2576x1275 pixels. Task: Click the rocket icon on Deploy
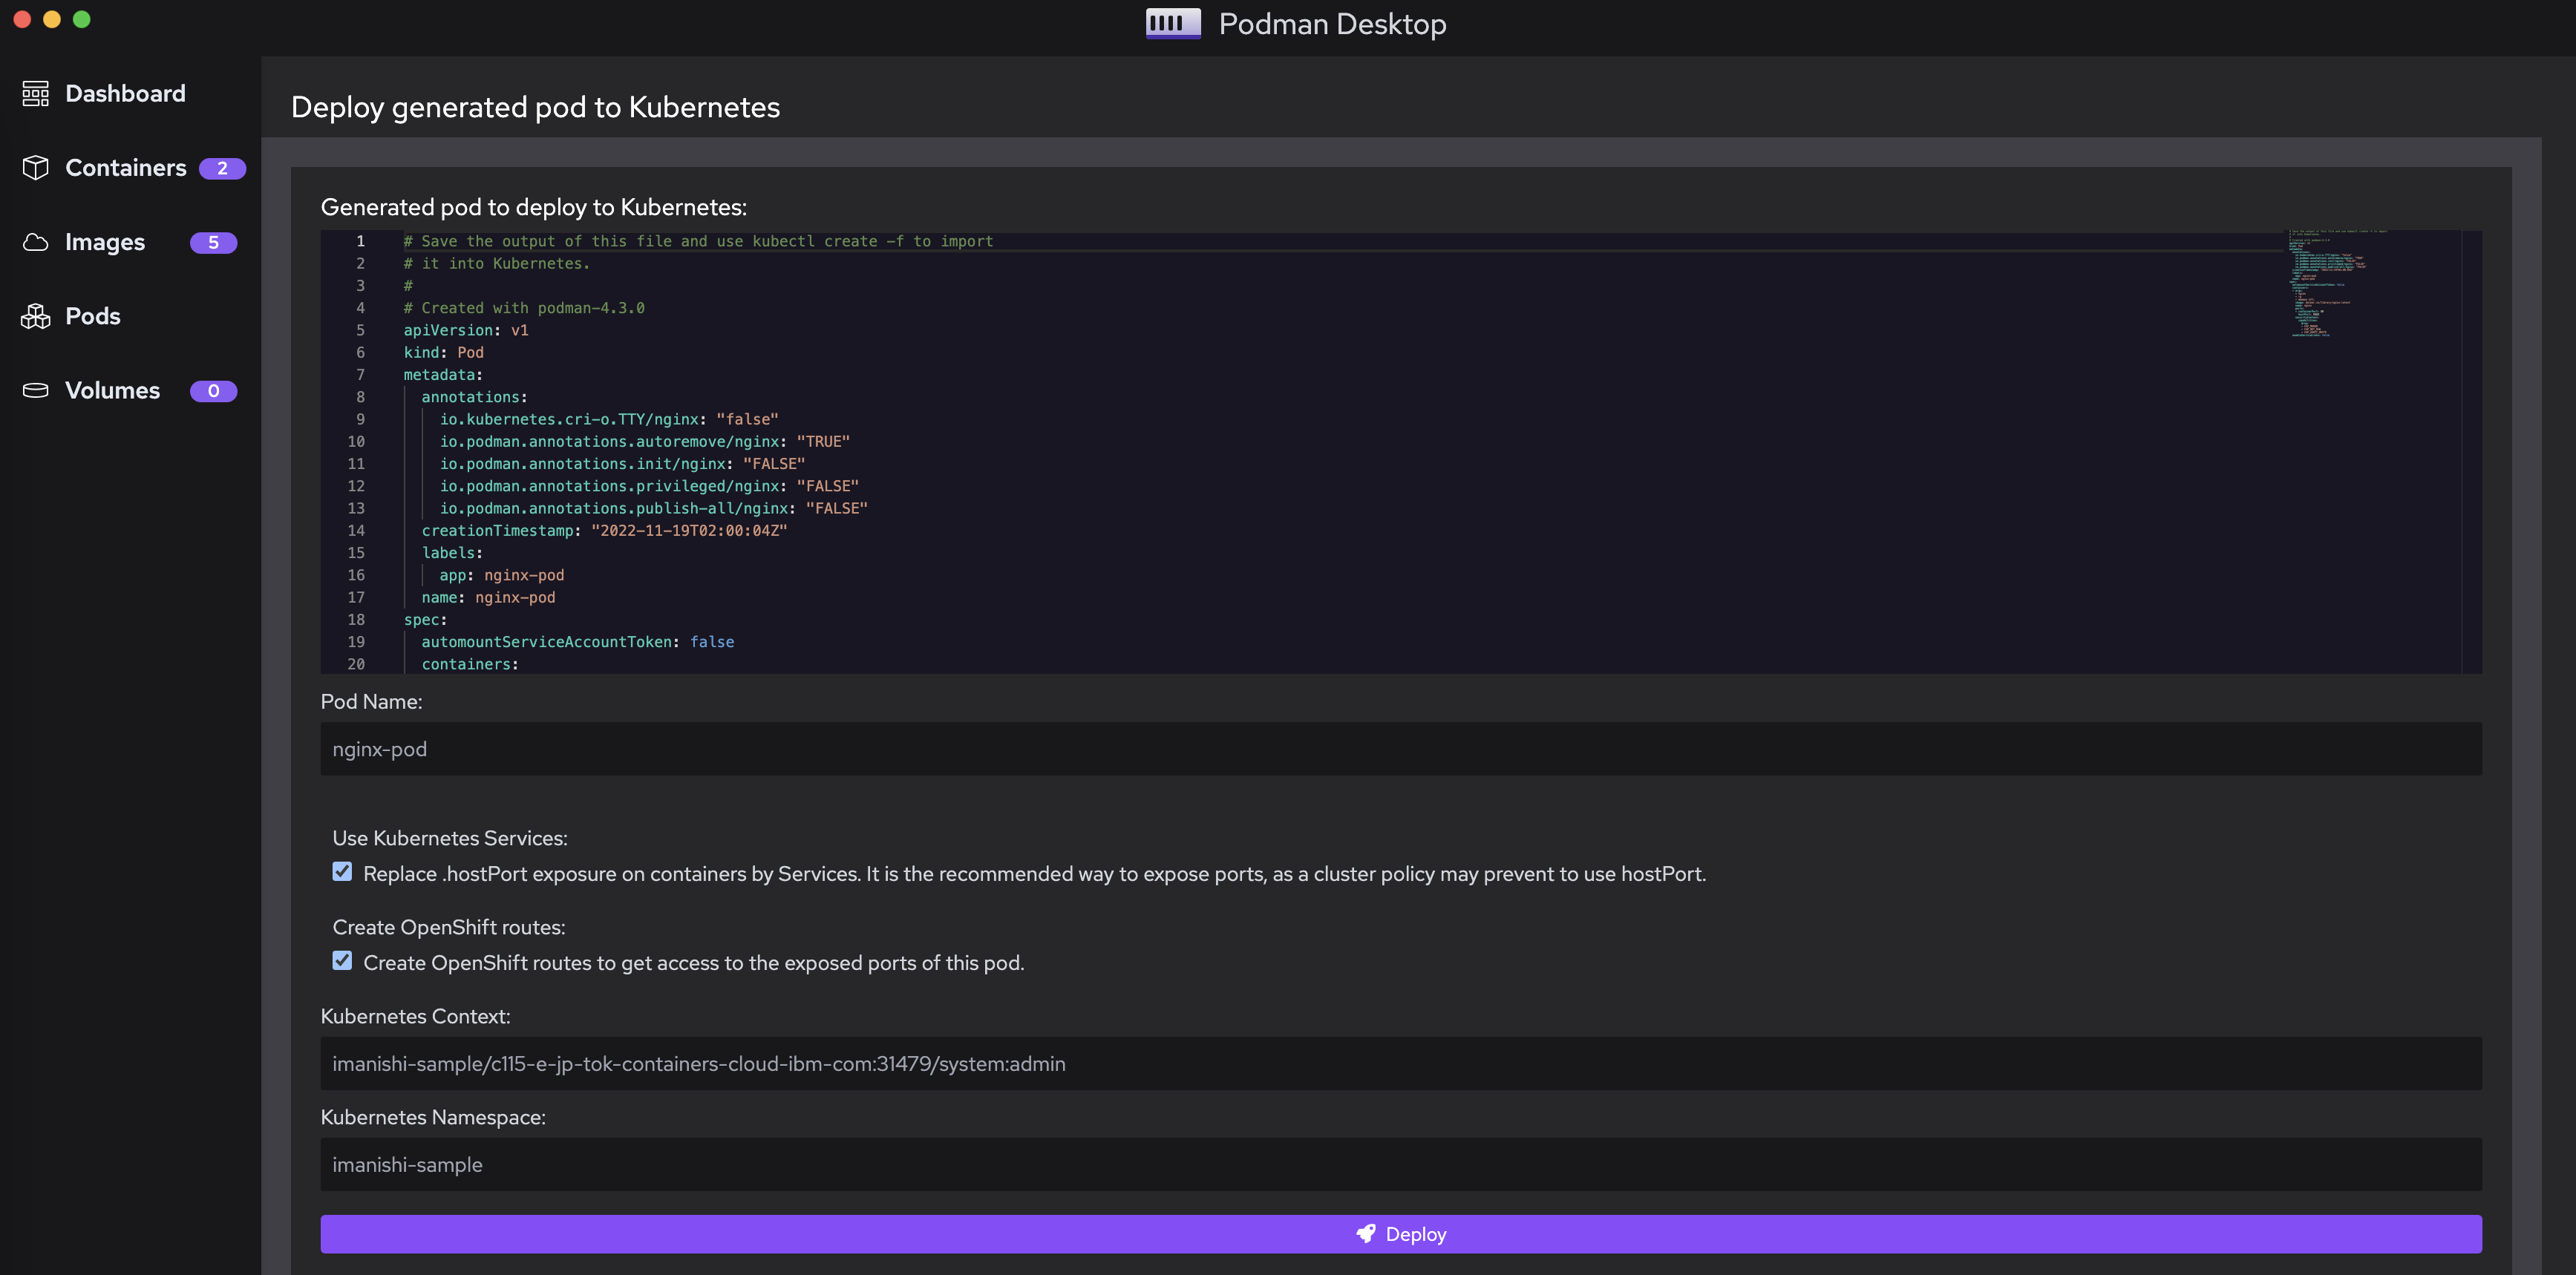(x=1365, y=1234)
